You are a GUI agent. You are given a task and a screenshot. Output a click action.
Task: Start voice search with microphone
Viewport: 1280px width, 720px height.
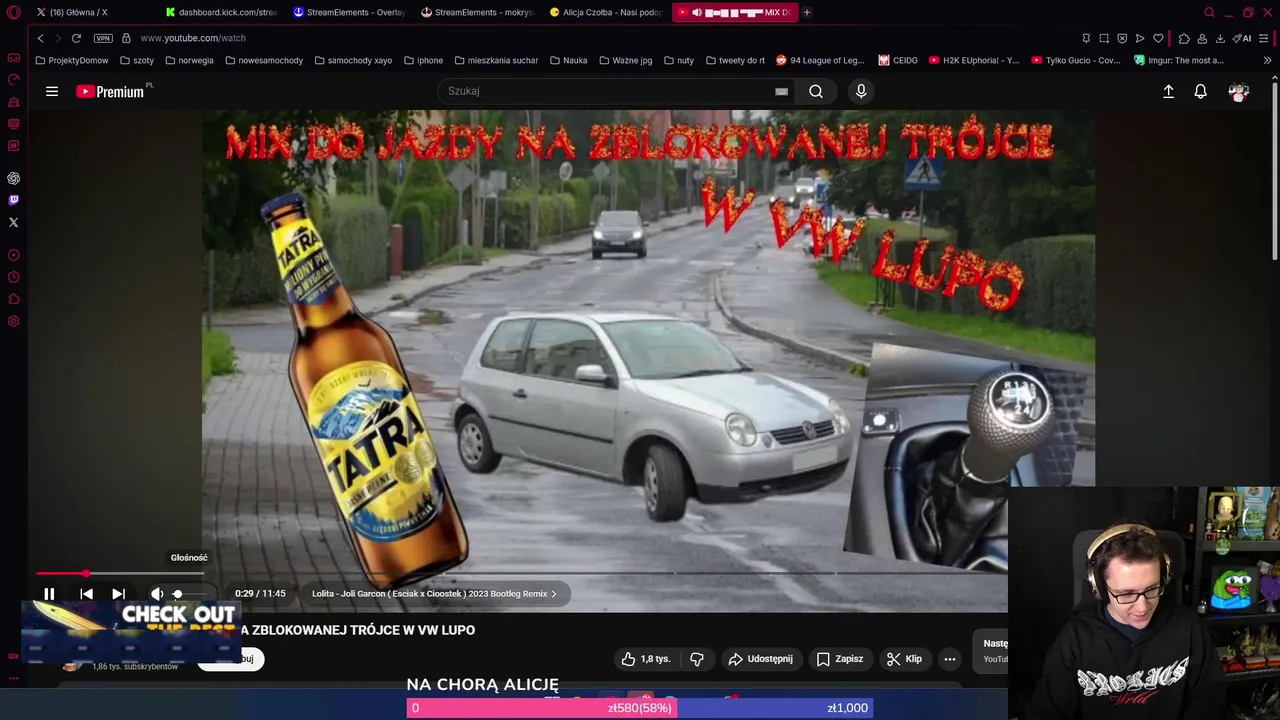(861, 91)
